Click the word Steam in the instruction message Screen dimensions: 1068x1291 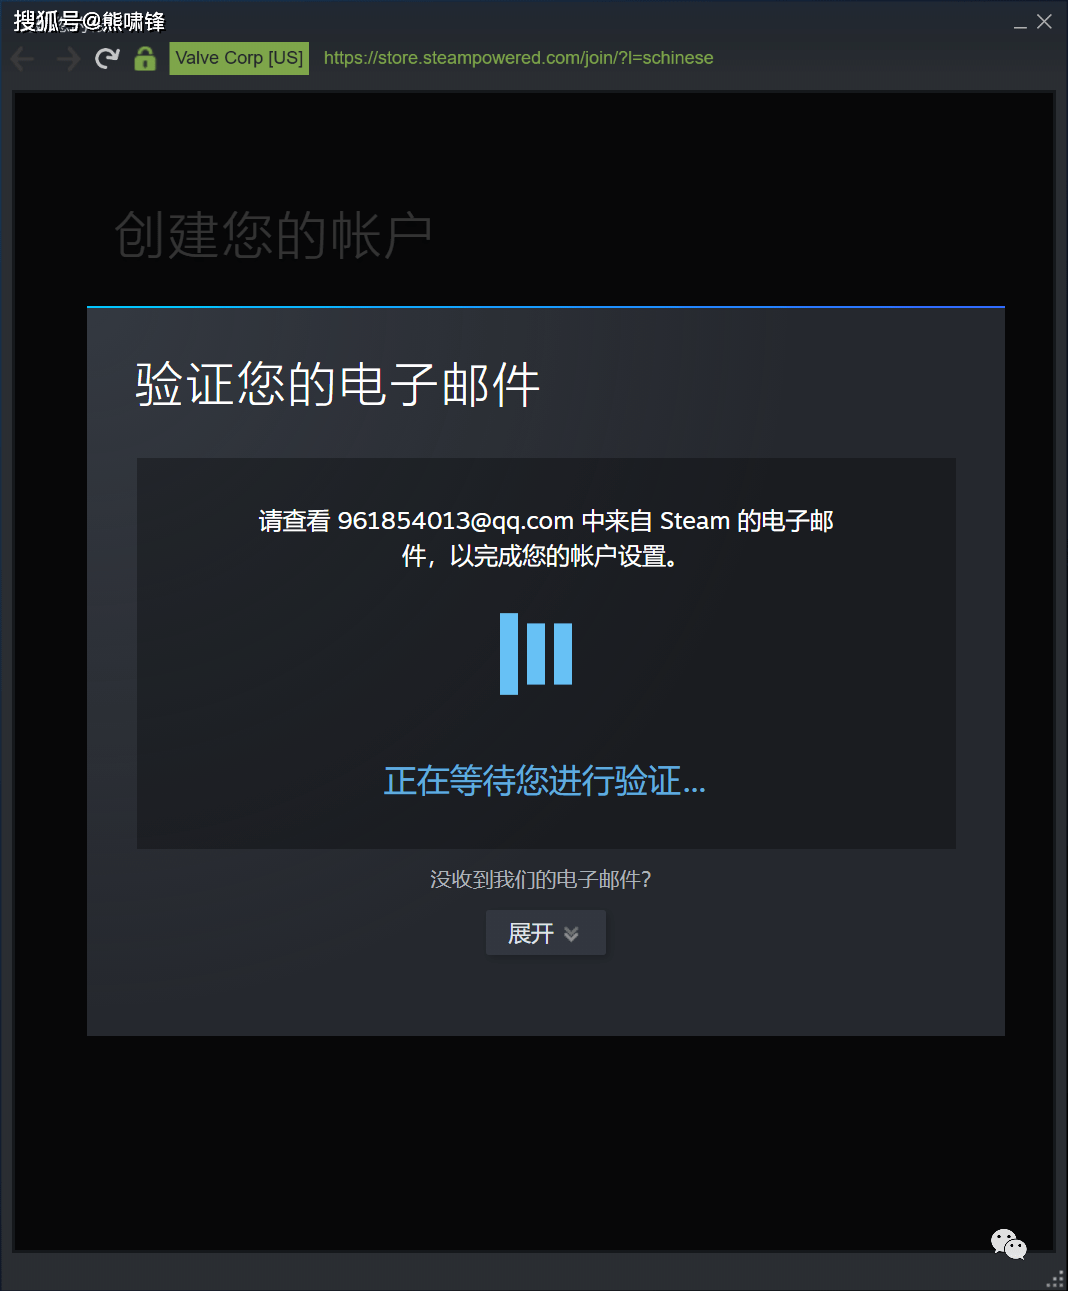694,521
